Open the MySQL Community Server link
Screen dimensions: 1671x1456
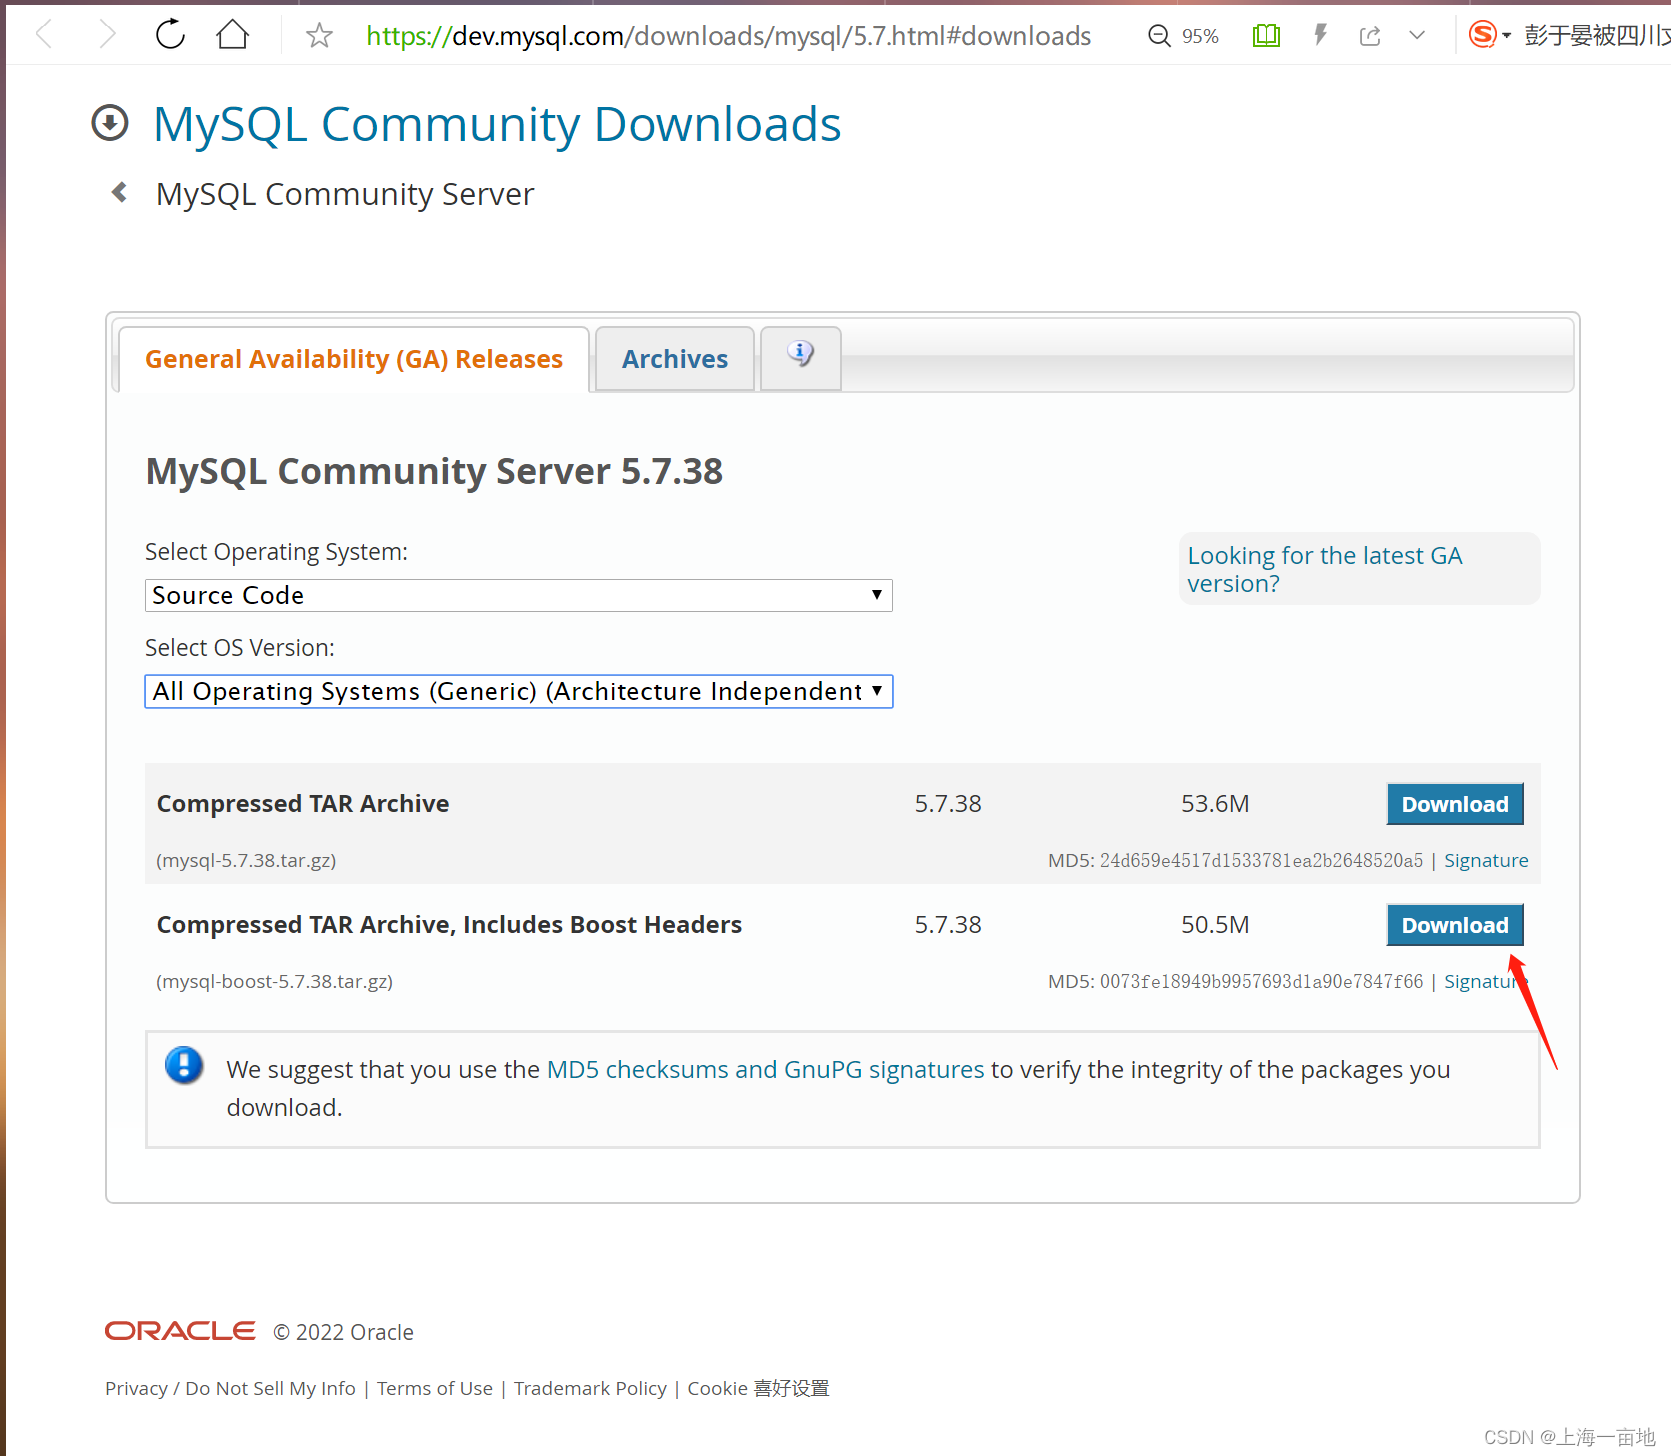(x=345, y=194)
